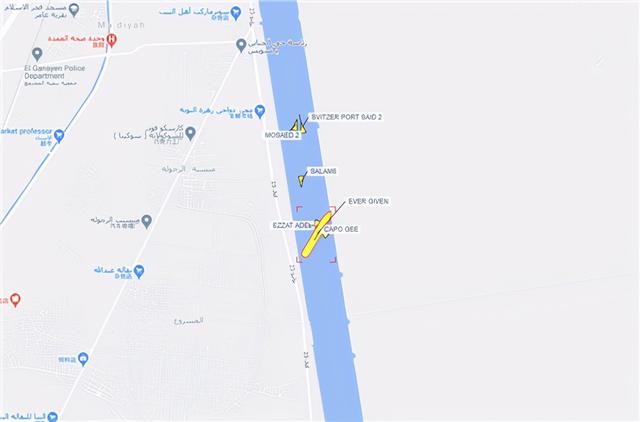Click the mosque pin at top left
640x422 pixels.
click(x=74, y=10)
